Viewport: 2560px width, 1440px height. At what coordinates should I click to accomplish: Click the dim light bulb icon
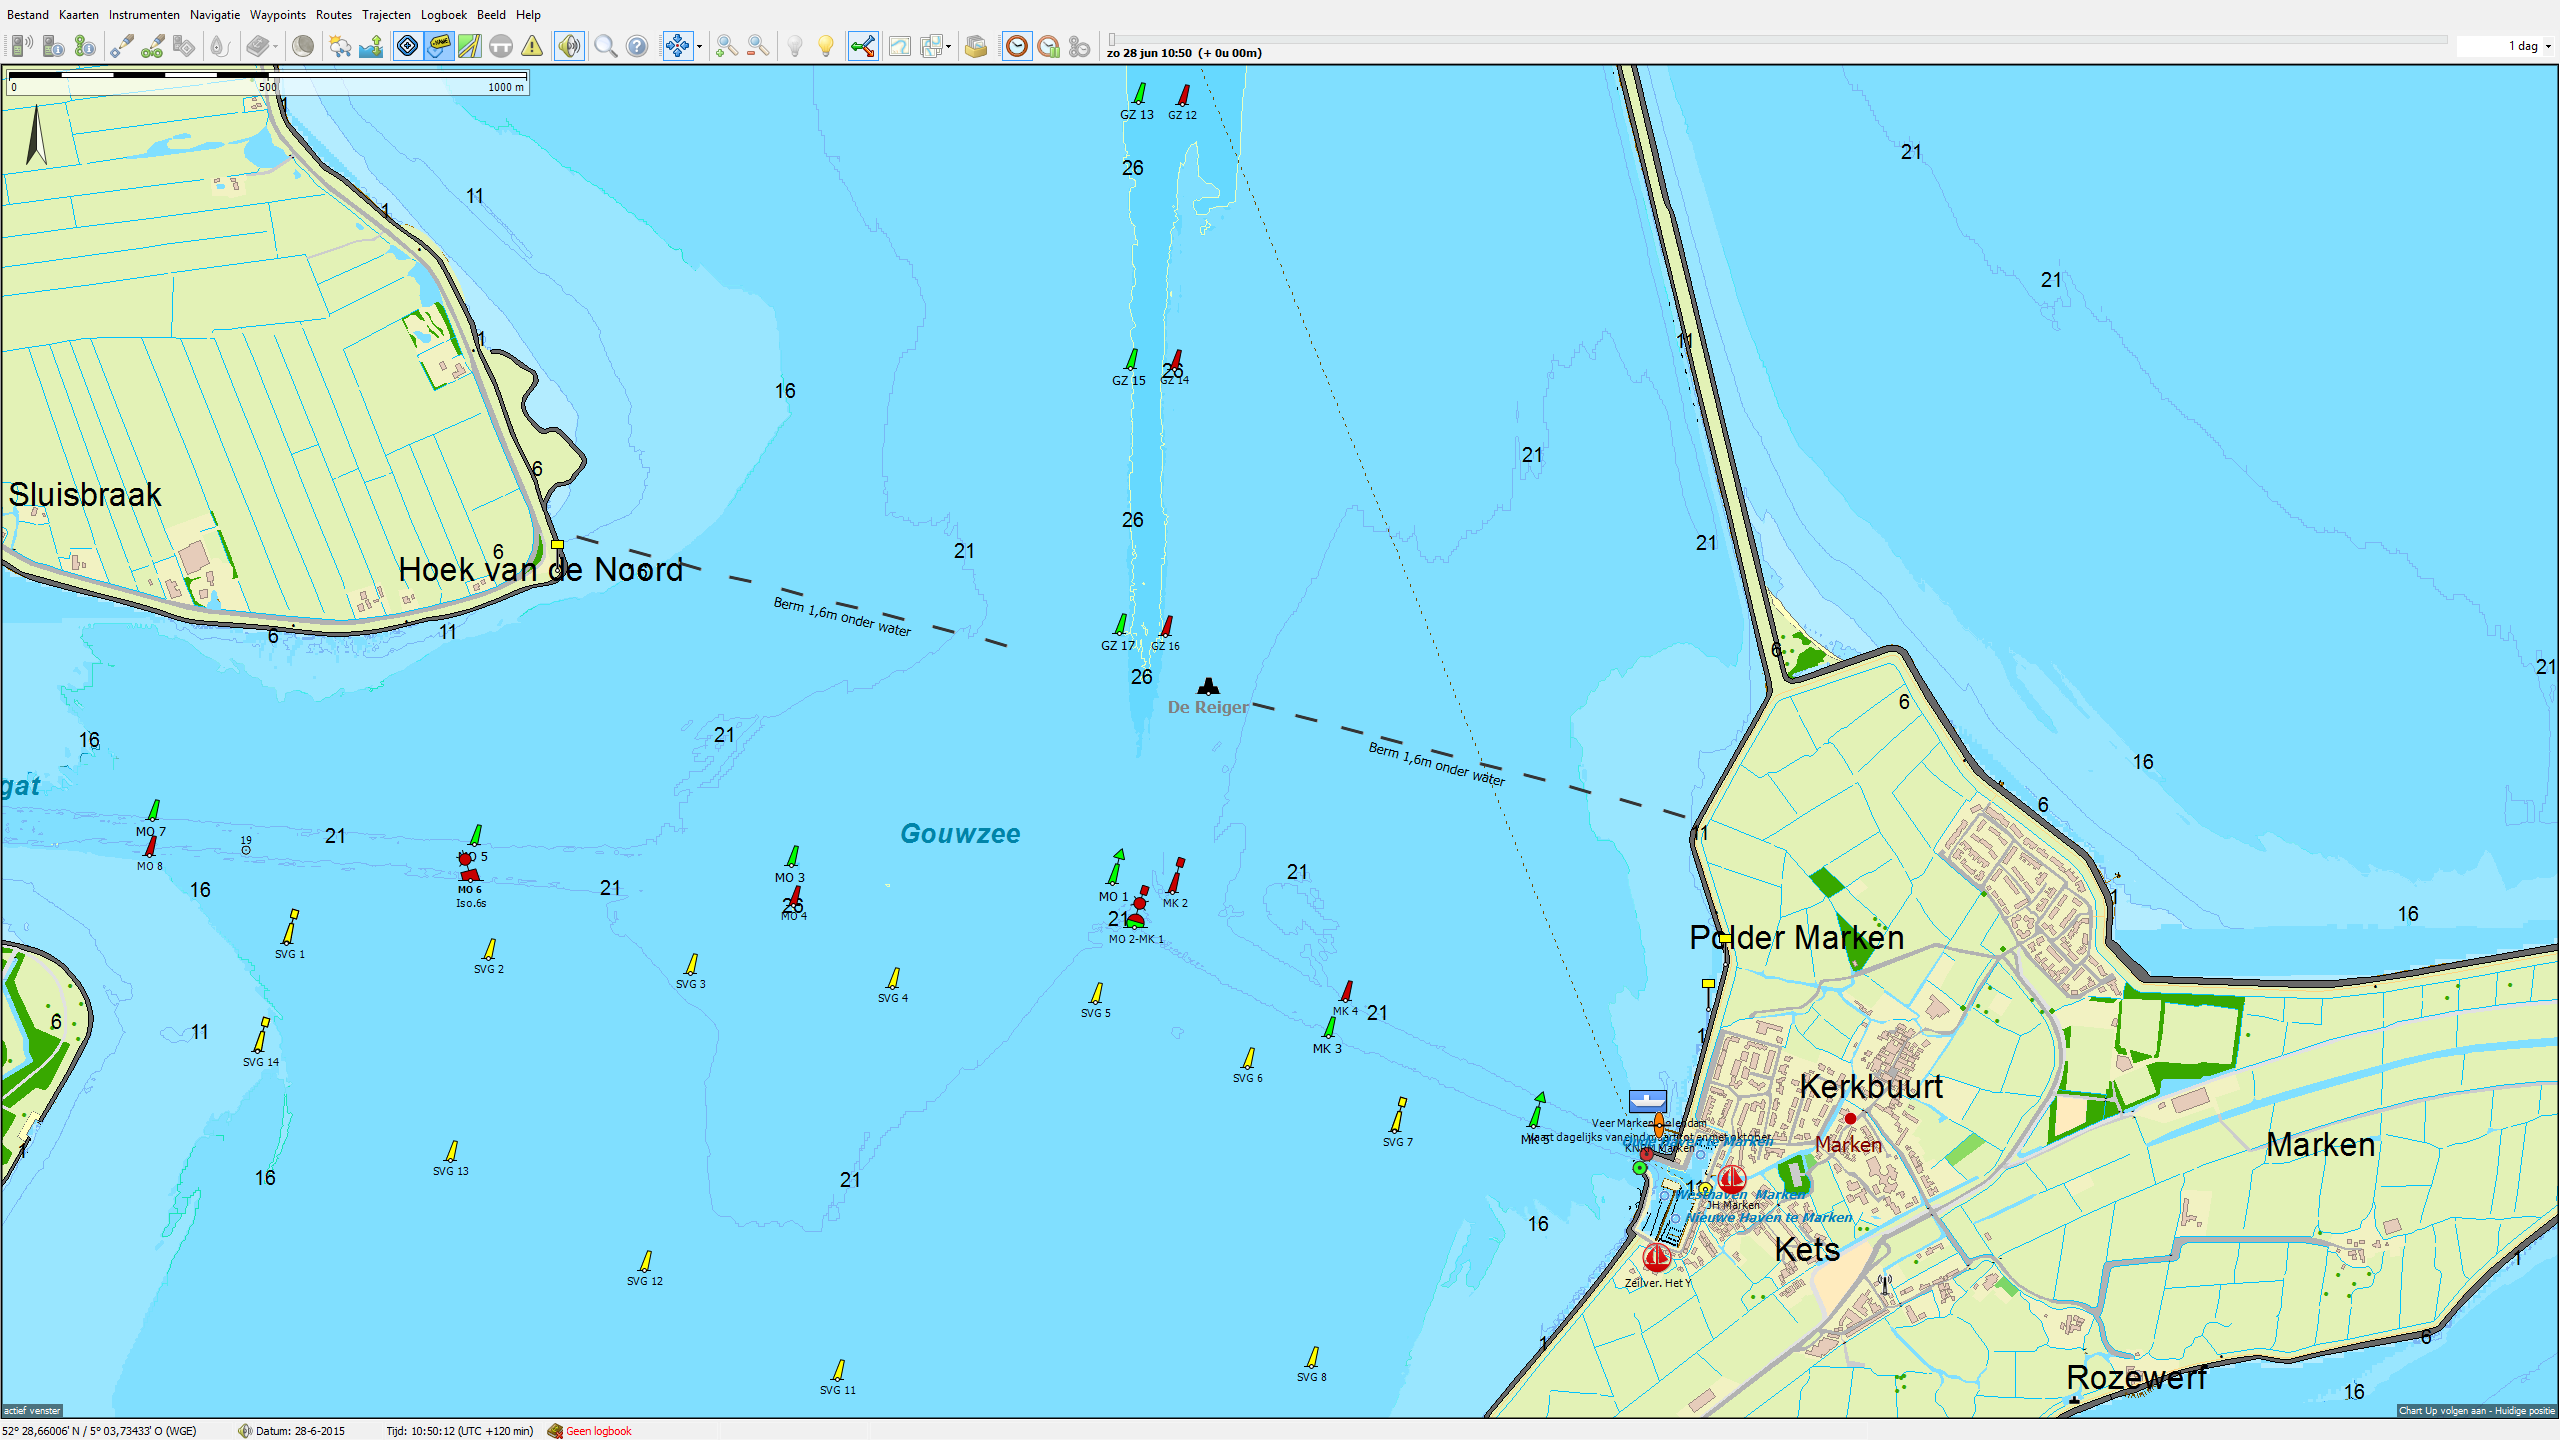(795, 46)
